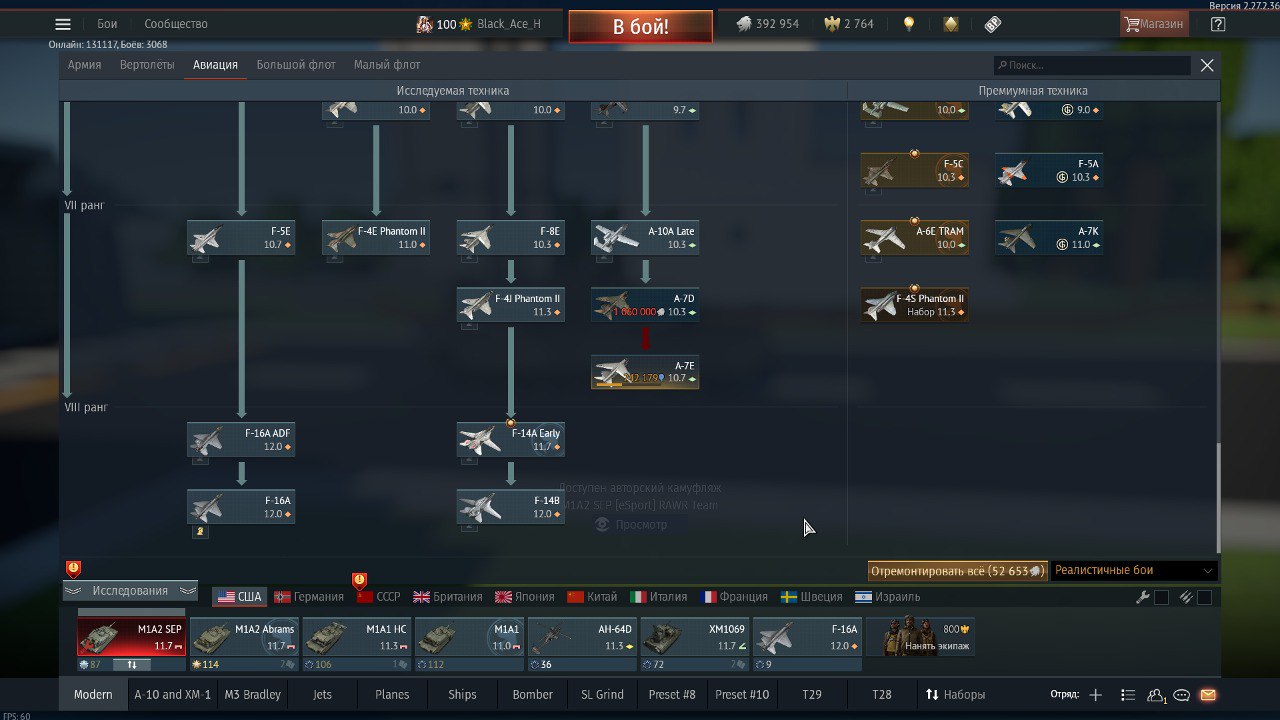Select the A-10A Late card
Viewport: 1280px width, 720px height.
[x=645, y=238]
